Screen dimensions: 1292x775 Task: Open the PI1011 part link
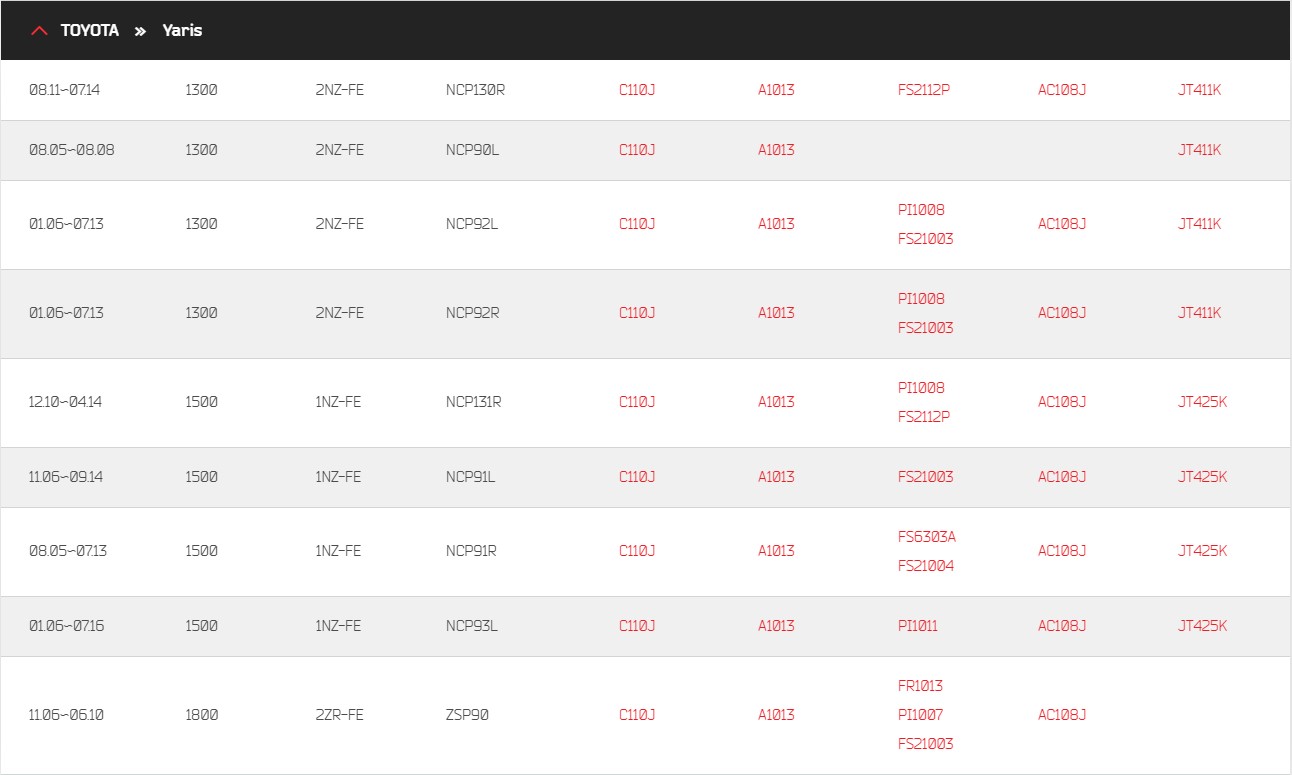pos(918,626)
